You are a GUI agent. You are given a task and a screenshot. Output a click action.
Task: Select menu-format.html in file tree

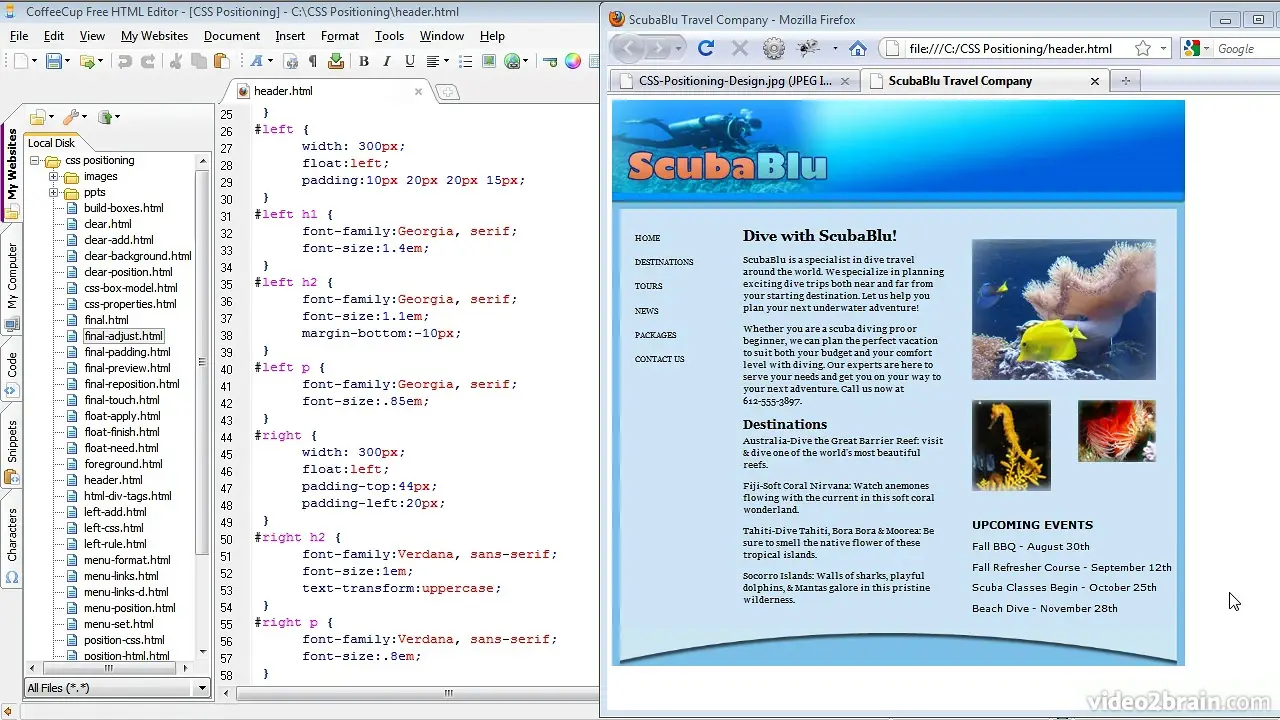[x=127, y=560]
